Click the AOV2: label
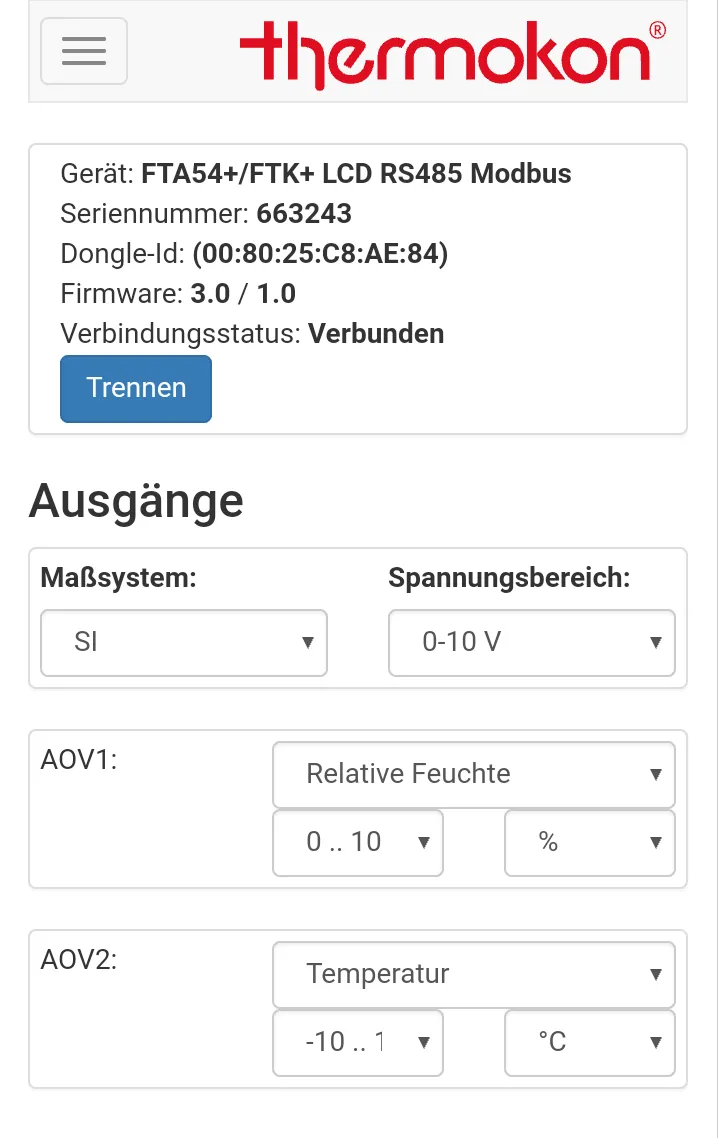This screenshot has width=718, height=1138. point(78,959)
